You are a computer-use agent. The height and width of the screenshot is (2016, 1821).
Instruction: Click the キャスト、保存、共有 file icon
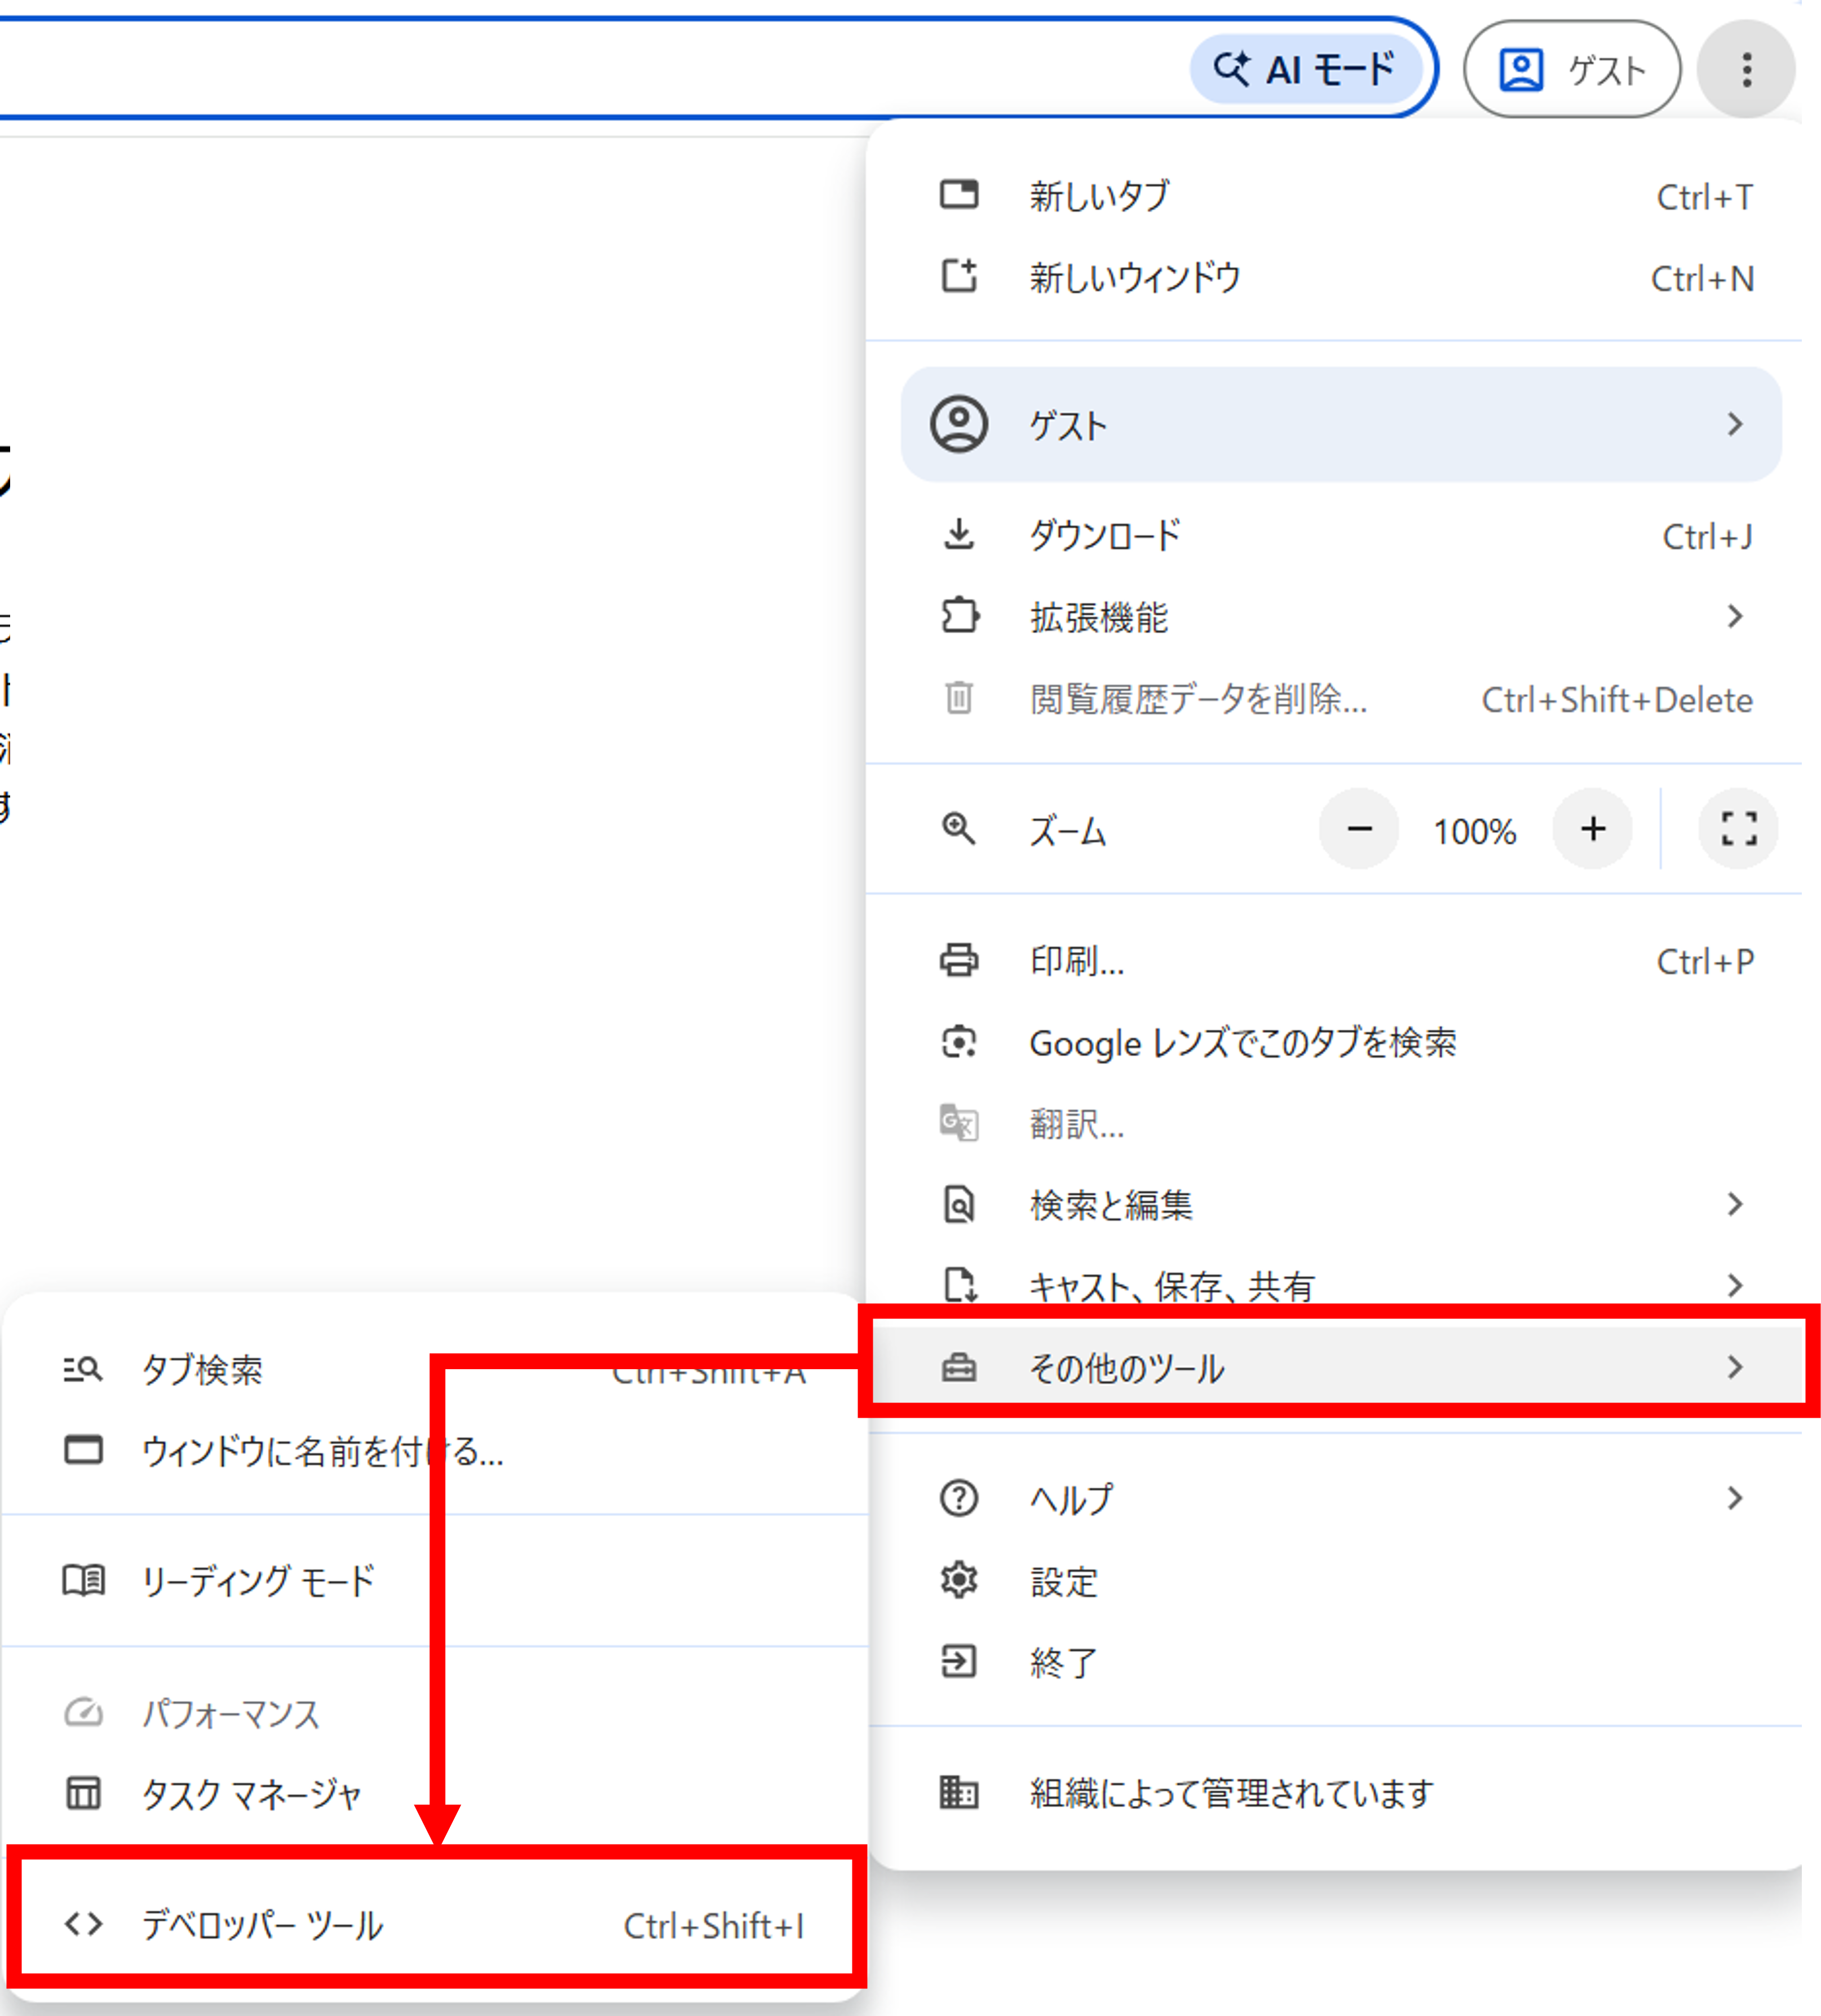pyautogui.click(x=959, y=1284)
